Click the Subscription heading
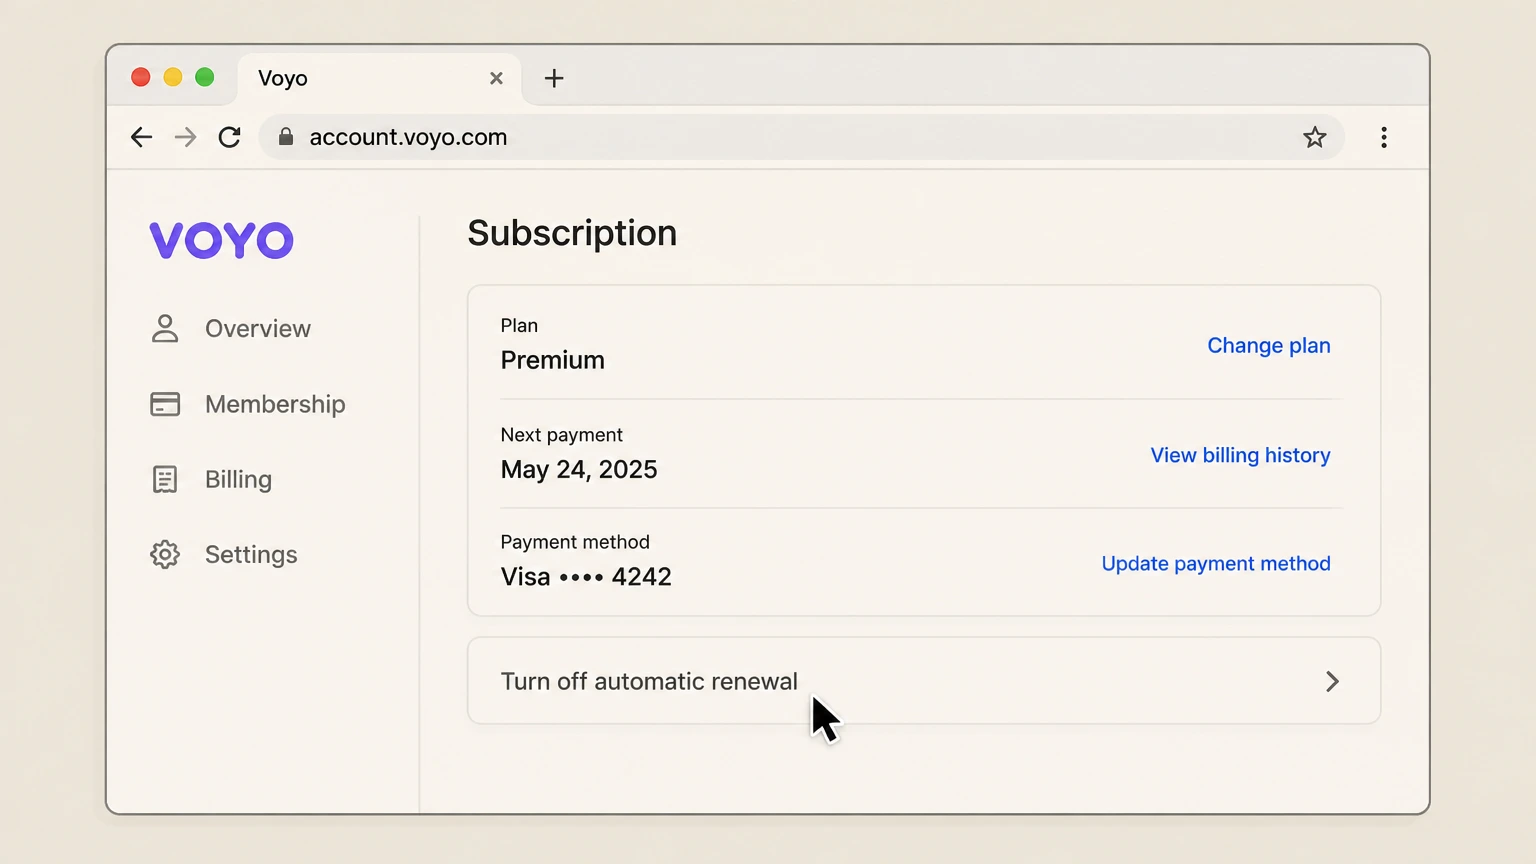Screen dimensions: 1536x864 coord(572,233)
